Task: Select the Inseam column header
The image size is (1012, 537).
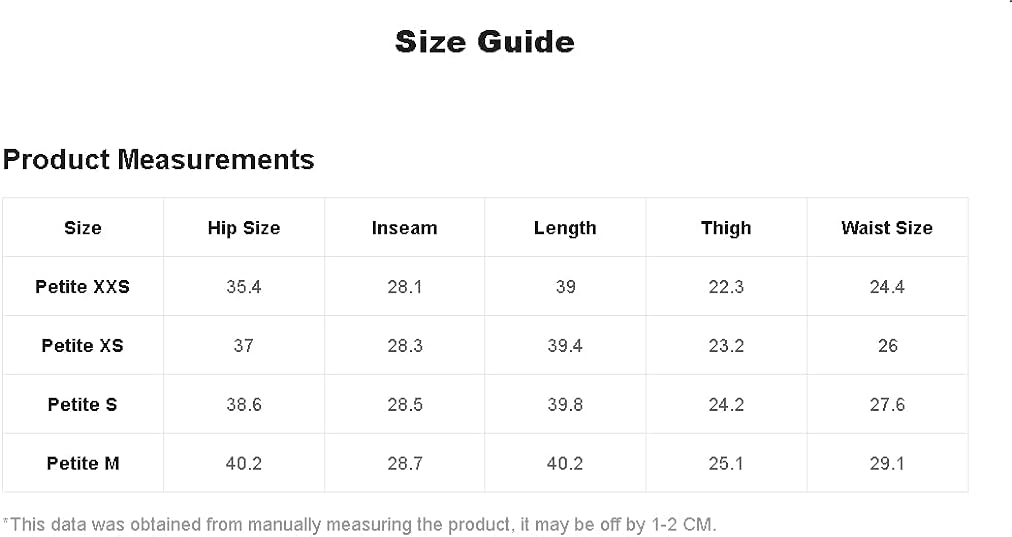Action: pyautogui.click(x=404, y=228)
